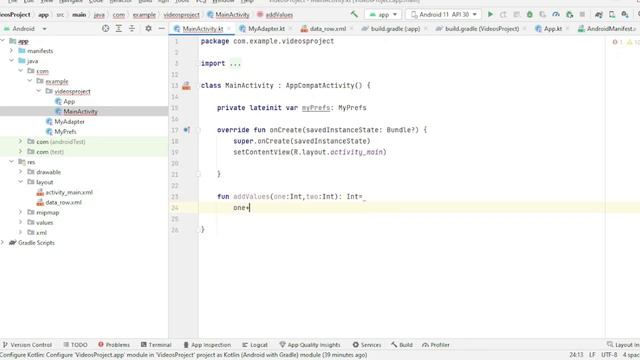The image size is (640, 360).
Task: Collapse the app module node
Action: point(3,41)
